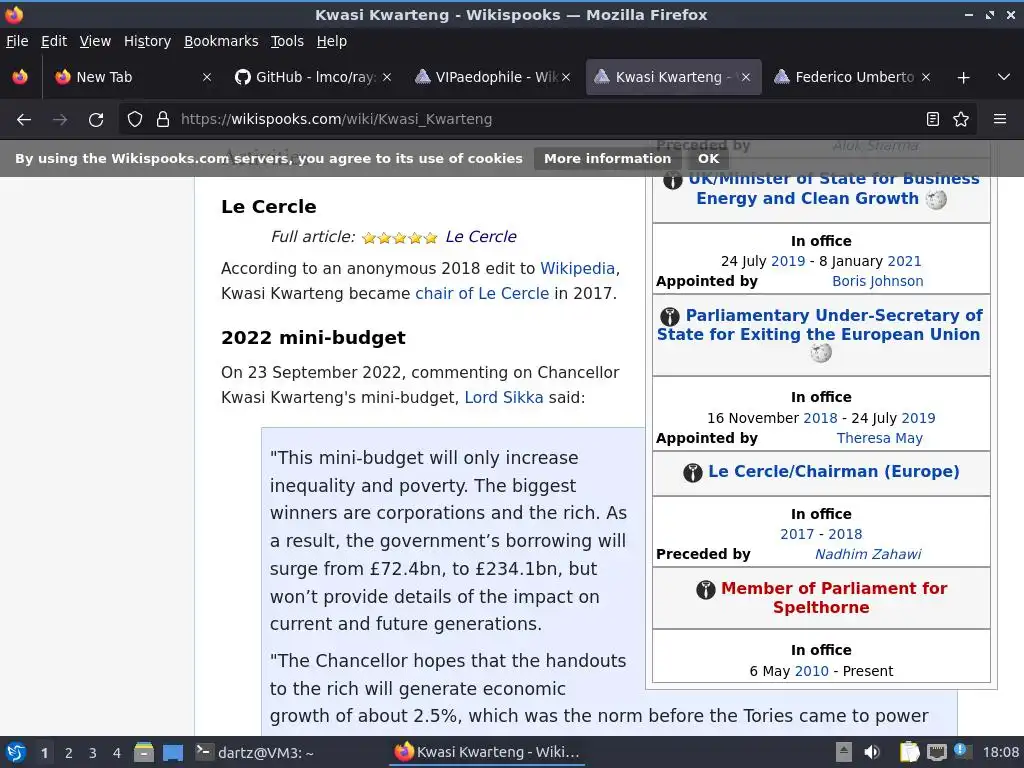This screenshot has width=1024, height=768.
Task: Open dartz@VM3 terminal taskbar entry
Action: click(256, 752)
